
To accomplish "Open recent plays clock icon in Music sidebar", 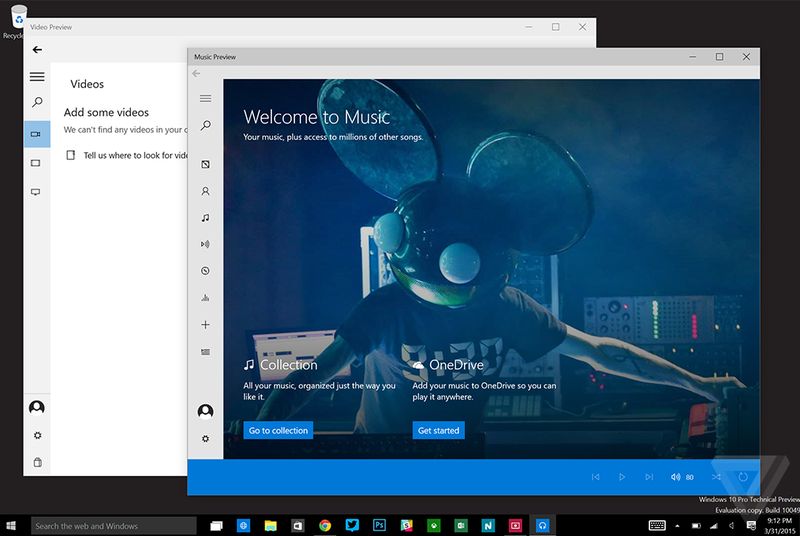I will [x=206, y=271].
